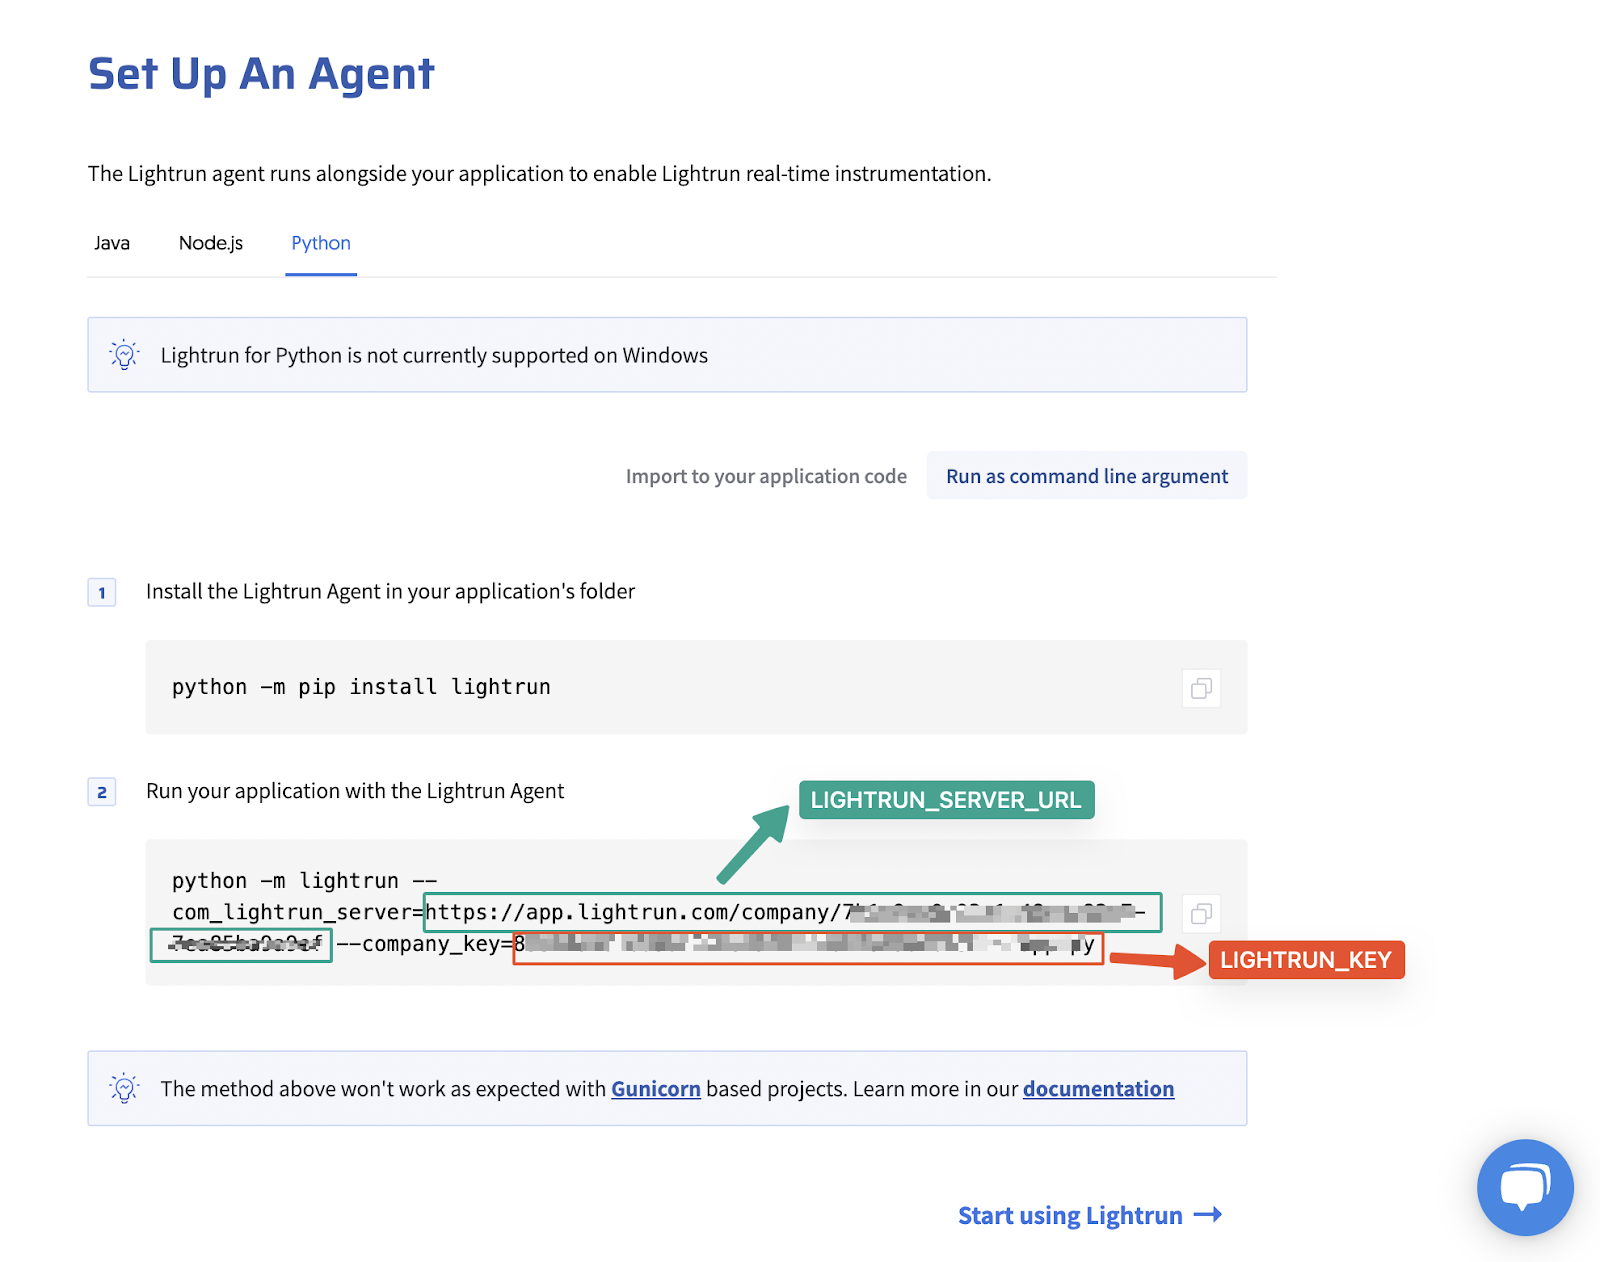
Task: Follow the documentation link
Action: click(1098, 1088)
